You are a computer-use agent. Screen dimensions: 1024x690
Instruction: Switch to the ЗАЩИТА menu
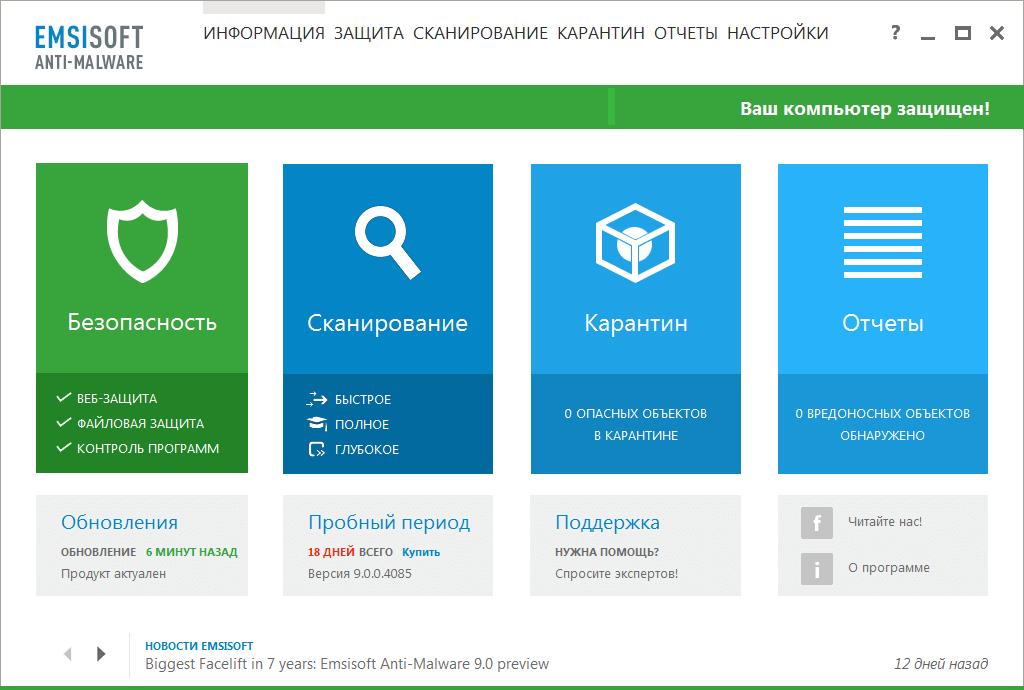tap(369, 32)
